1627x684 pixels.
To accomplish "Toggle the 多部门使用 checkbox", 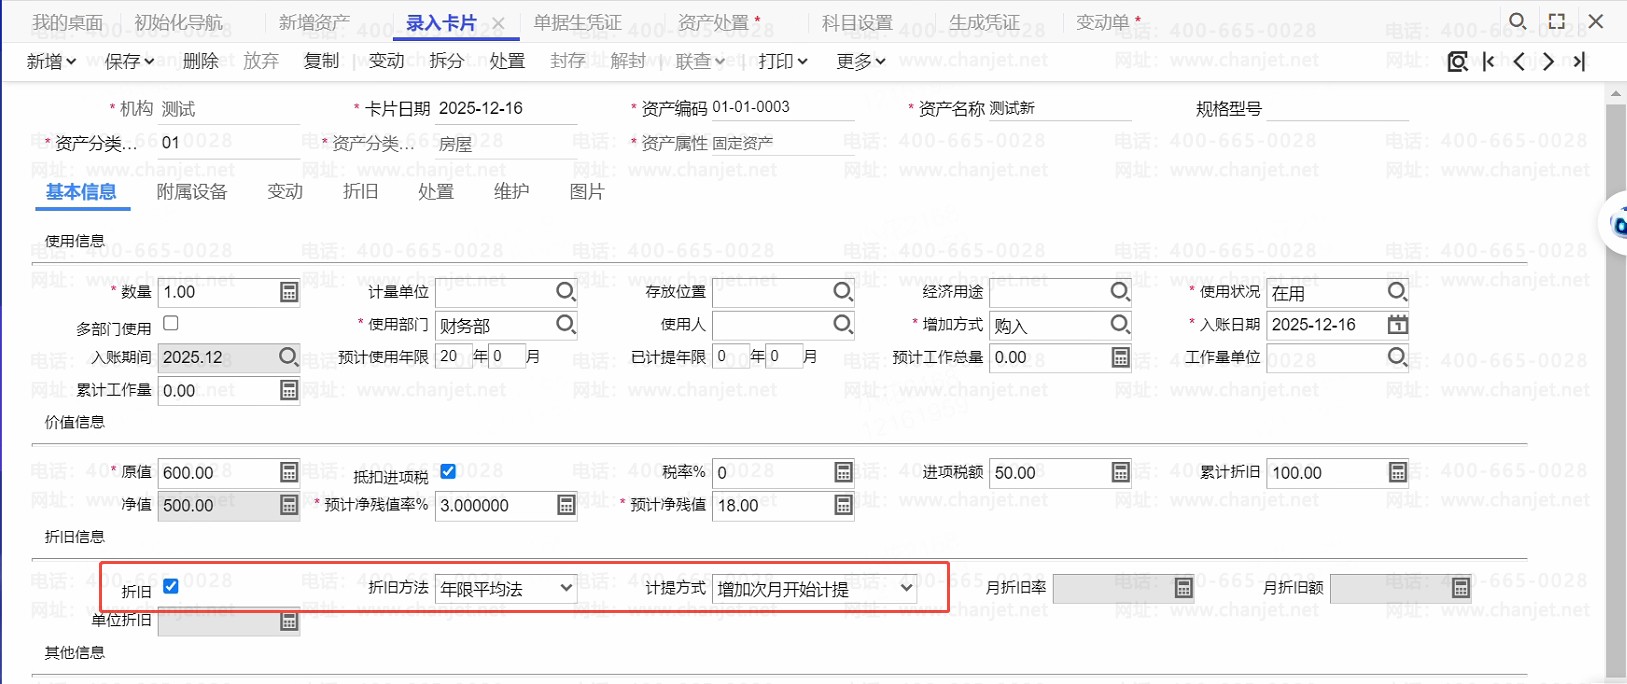I will [x=171, y=323].
